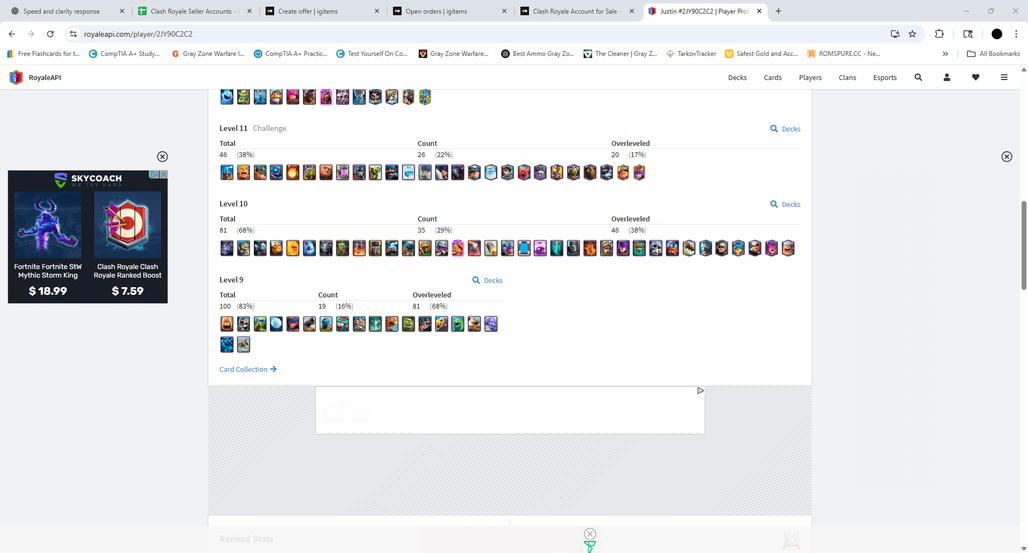Open Clash Royale Ranked Boost ad
1028x553 pixels.
coord(127,244)
